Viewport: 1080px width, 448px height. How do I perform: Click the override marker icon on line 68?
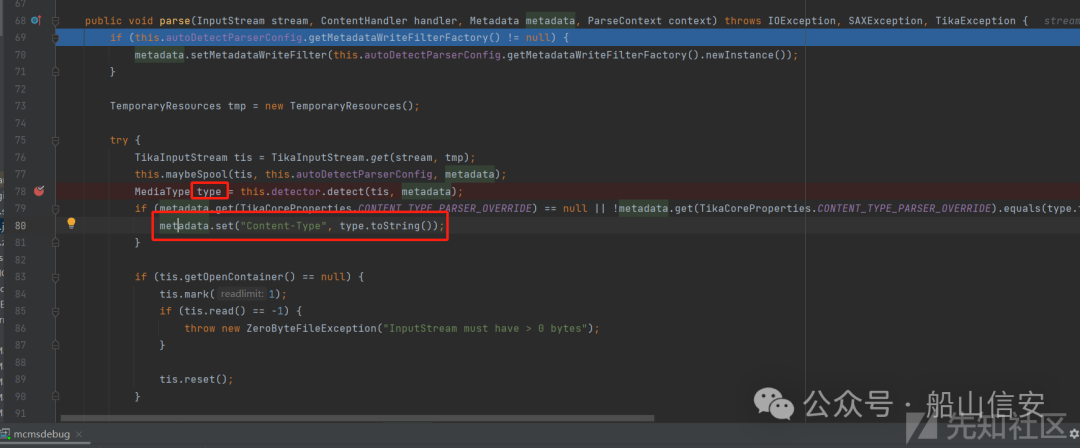(x=36, y=21)
